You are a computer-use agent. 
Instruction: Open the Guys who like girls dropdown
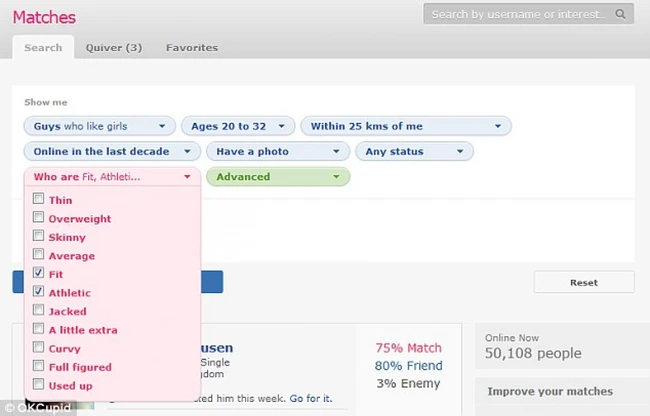(x=98, y=126)
